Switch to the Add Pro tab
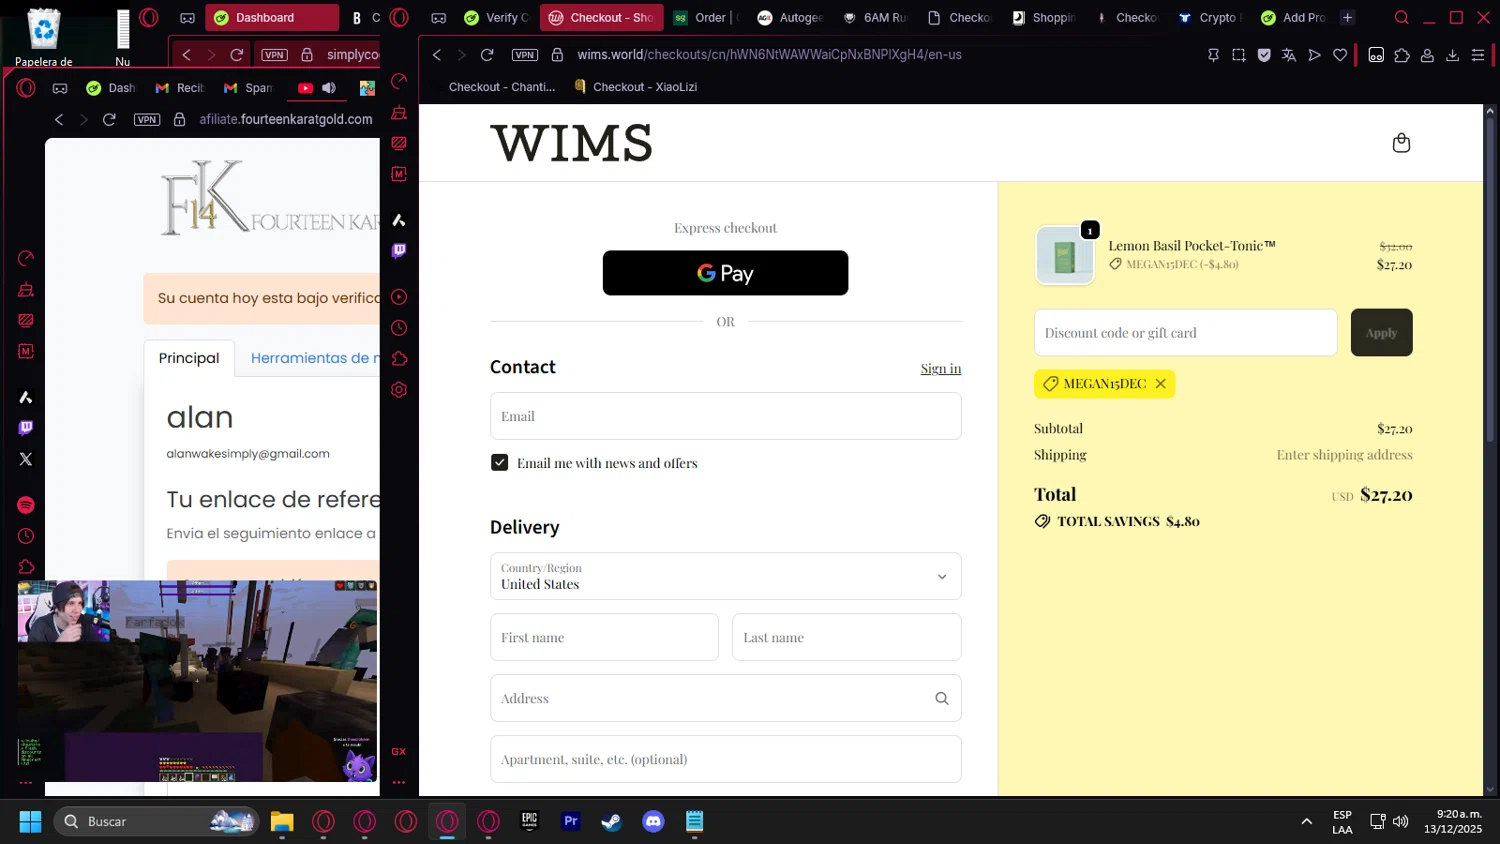The image size is (1500, 844). 1294,18
